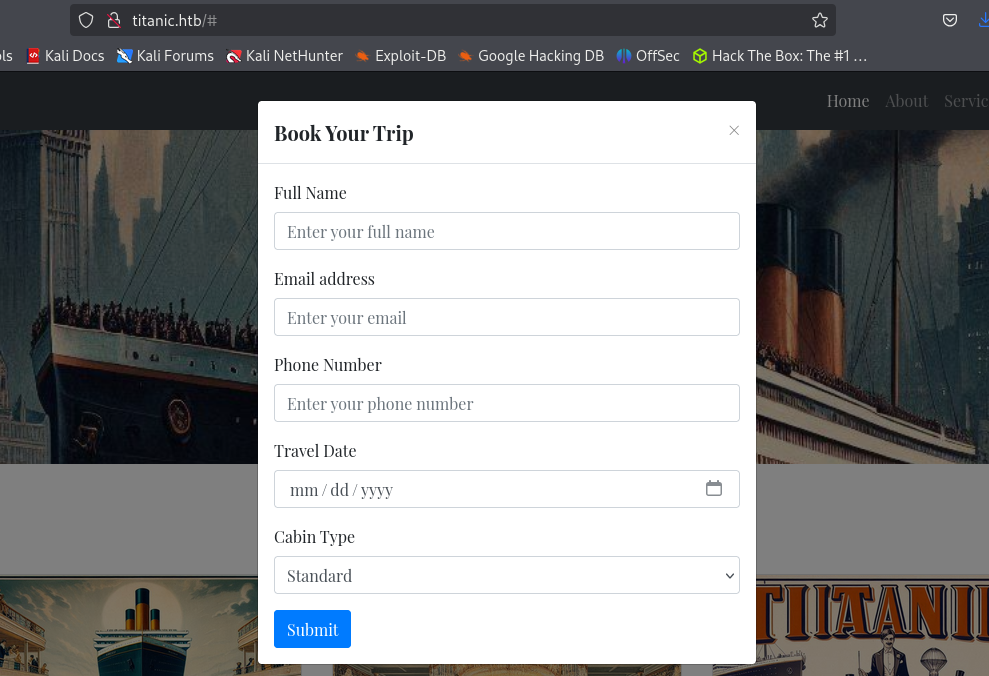The width and height of the screenshot is (989, 676).
Task: Click the bookmark star icon
Action: (820, 20)
